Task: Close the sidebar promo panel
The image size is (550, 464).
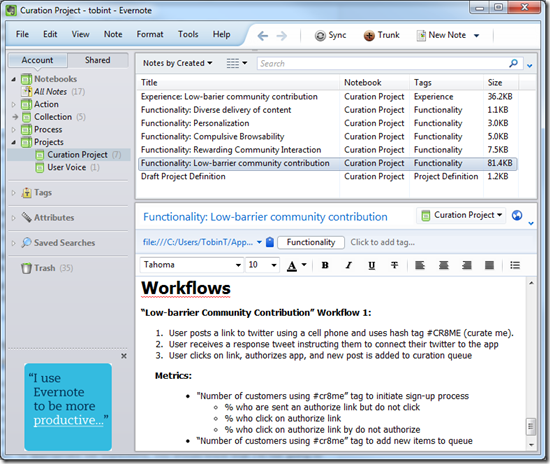Action: [124, 356]
